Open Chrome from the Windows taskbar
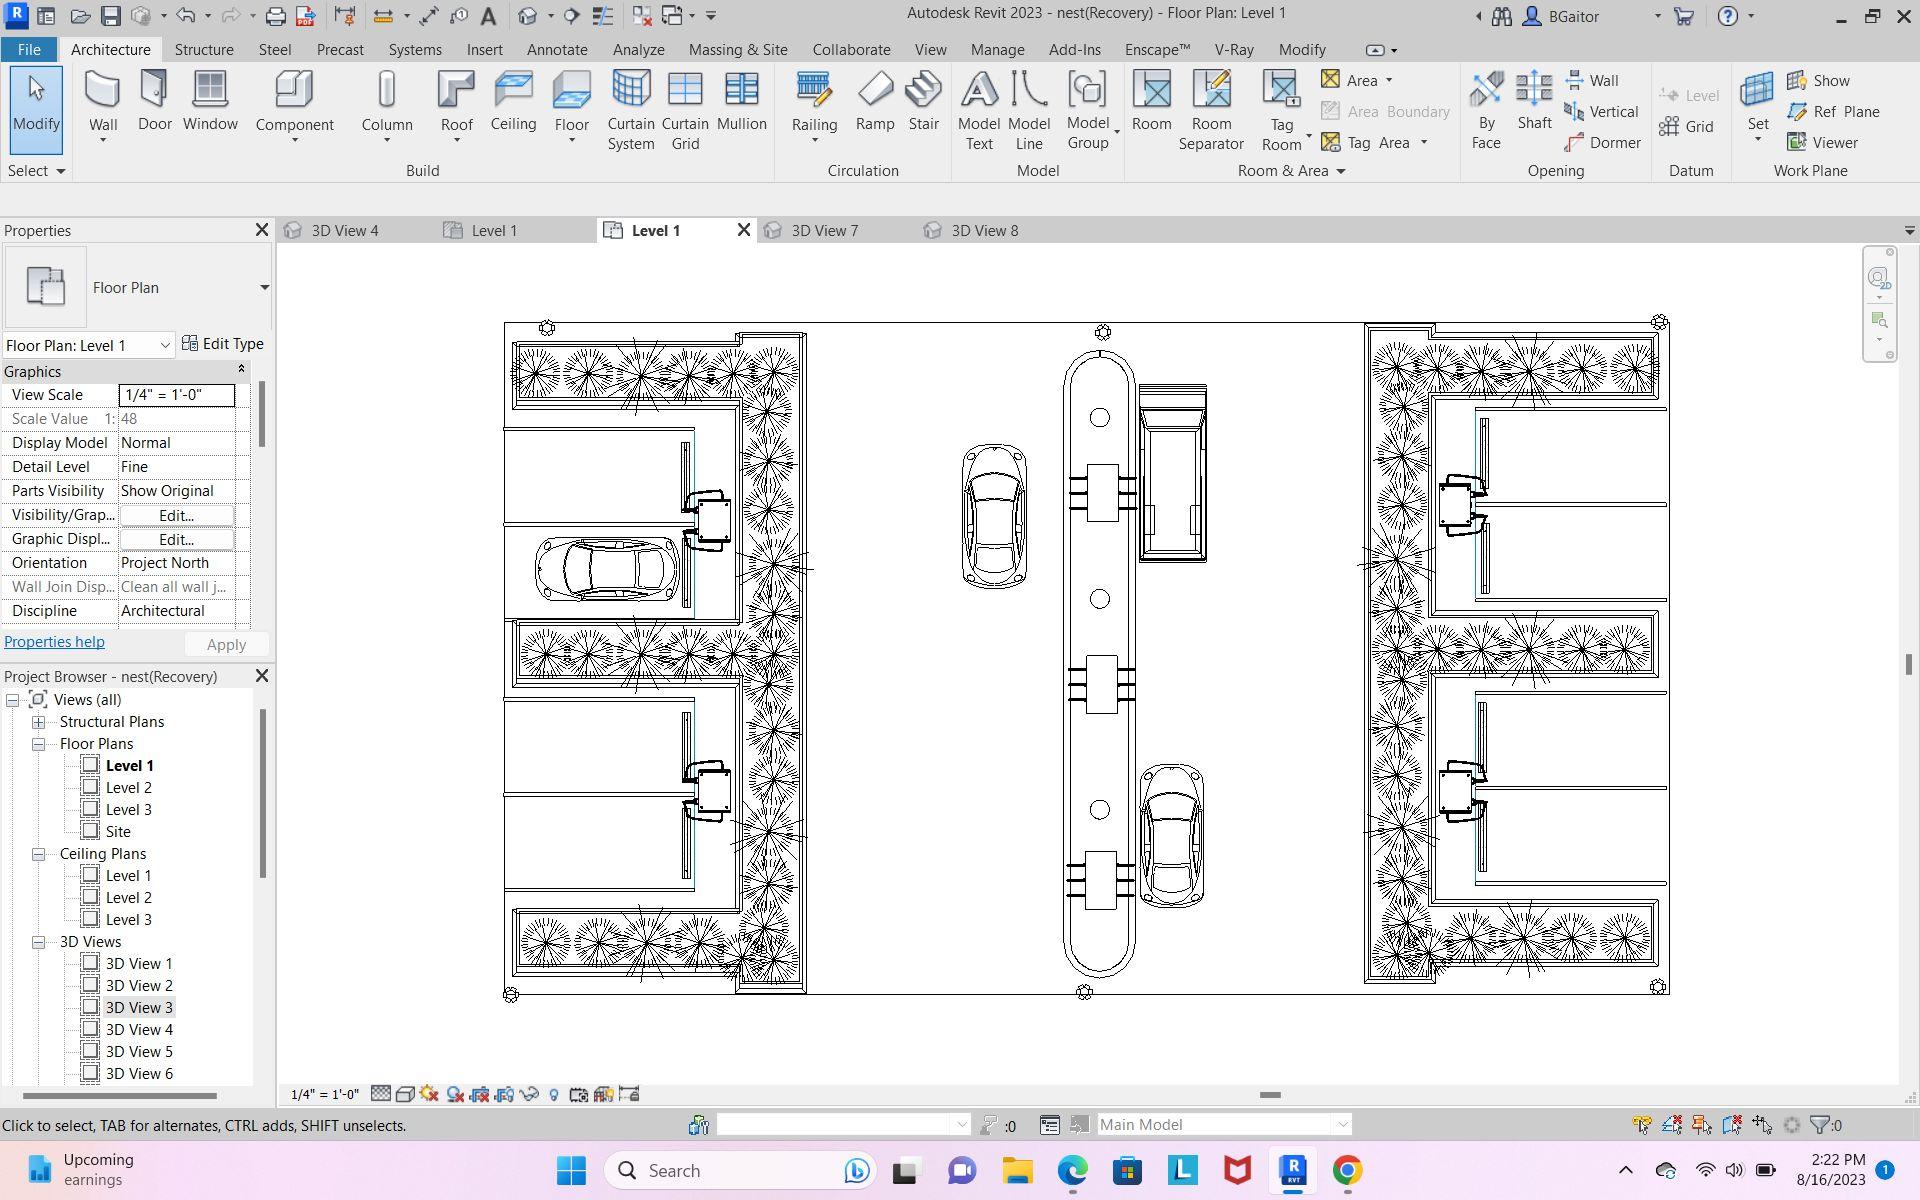This screenshot has height=1200, width=1920. (x=1347, y=1170)
